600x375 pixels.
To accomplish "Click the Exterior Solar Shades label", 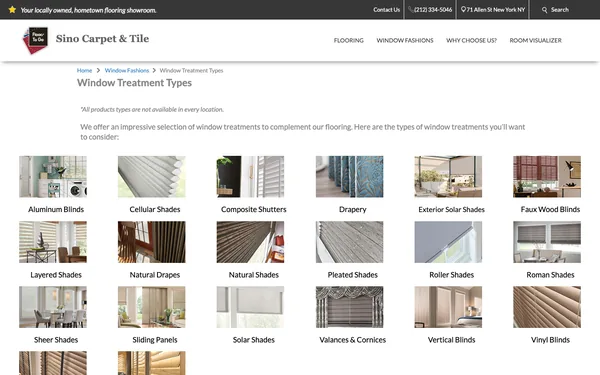I will 452,209.
